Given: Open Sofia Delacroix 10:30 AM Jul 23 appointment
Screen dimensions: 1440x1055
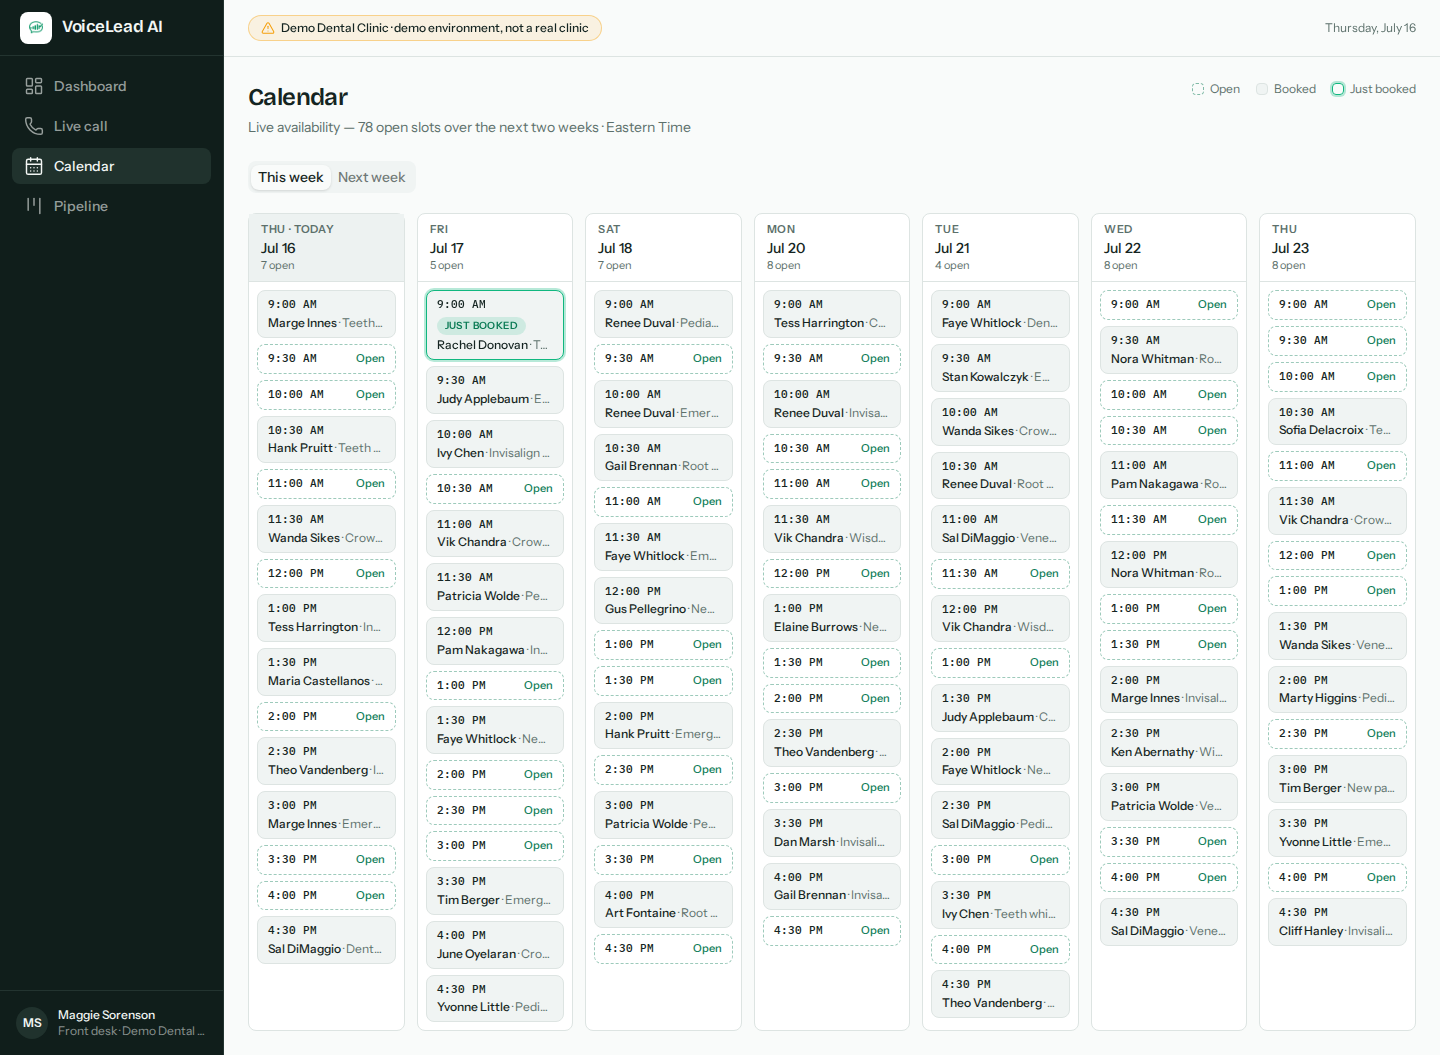Looking at the screenshot, I should [1337, 421].
